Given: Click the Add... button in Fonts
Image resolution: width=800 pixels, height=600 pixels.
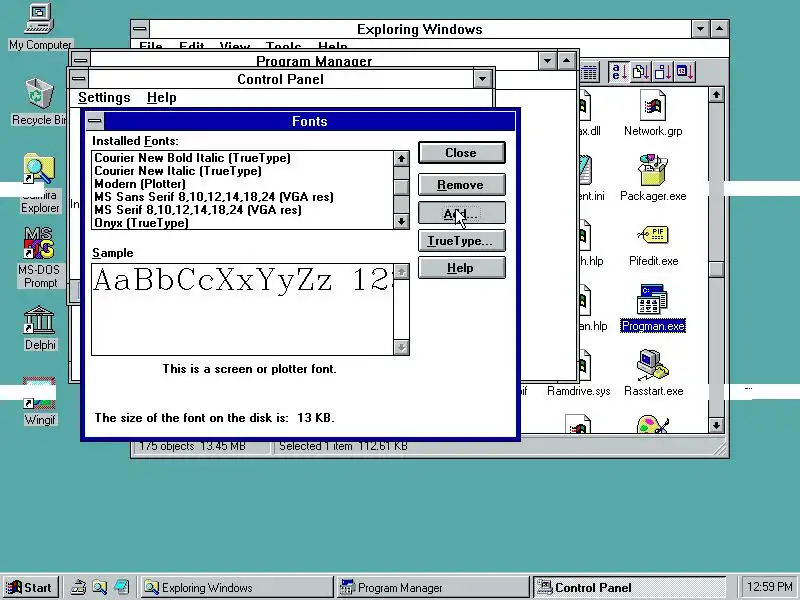Looking at the screenshot, I should pos(462,213).
